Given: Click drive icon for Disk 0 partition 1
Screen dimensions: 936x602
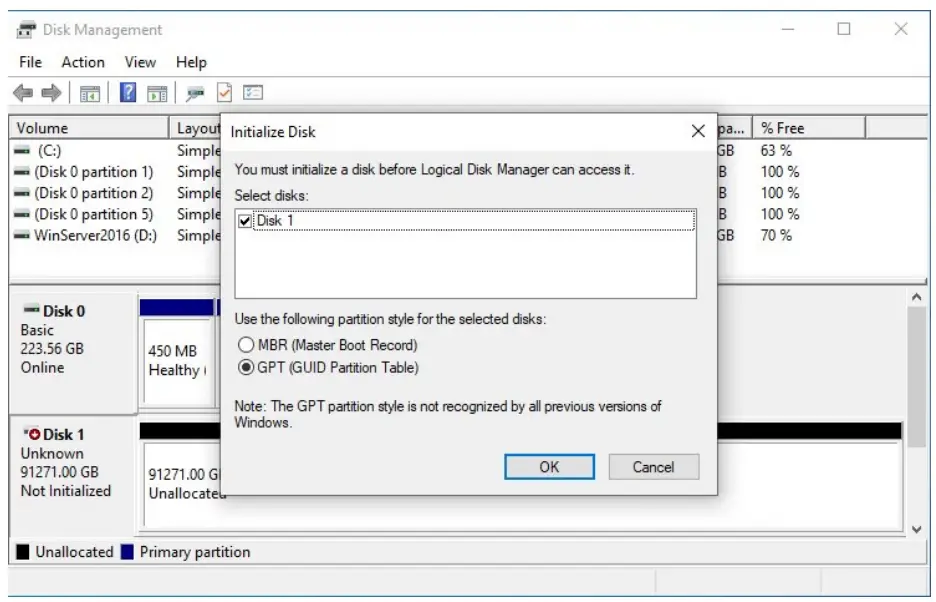Looking at the screenshot, I should tap(21, 172).
